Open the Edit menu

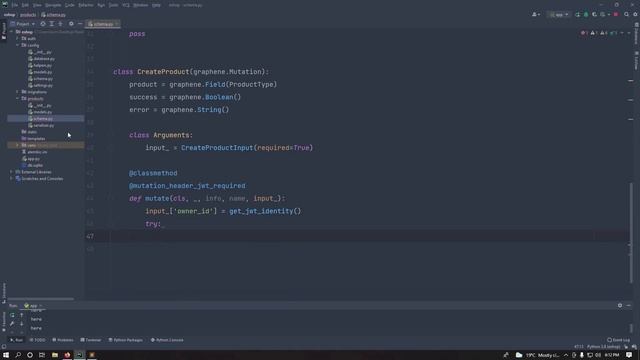[25, 5]
